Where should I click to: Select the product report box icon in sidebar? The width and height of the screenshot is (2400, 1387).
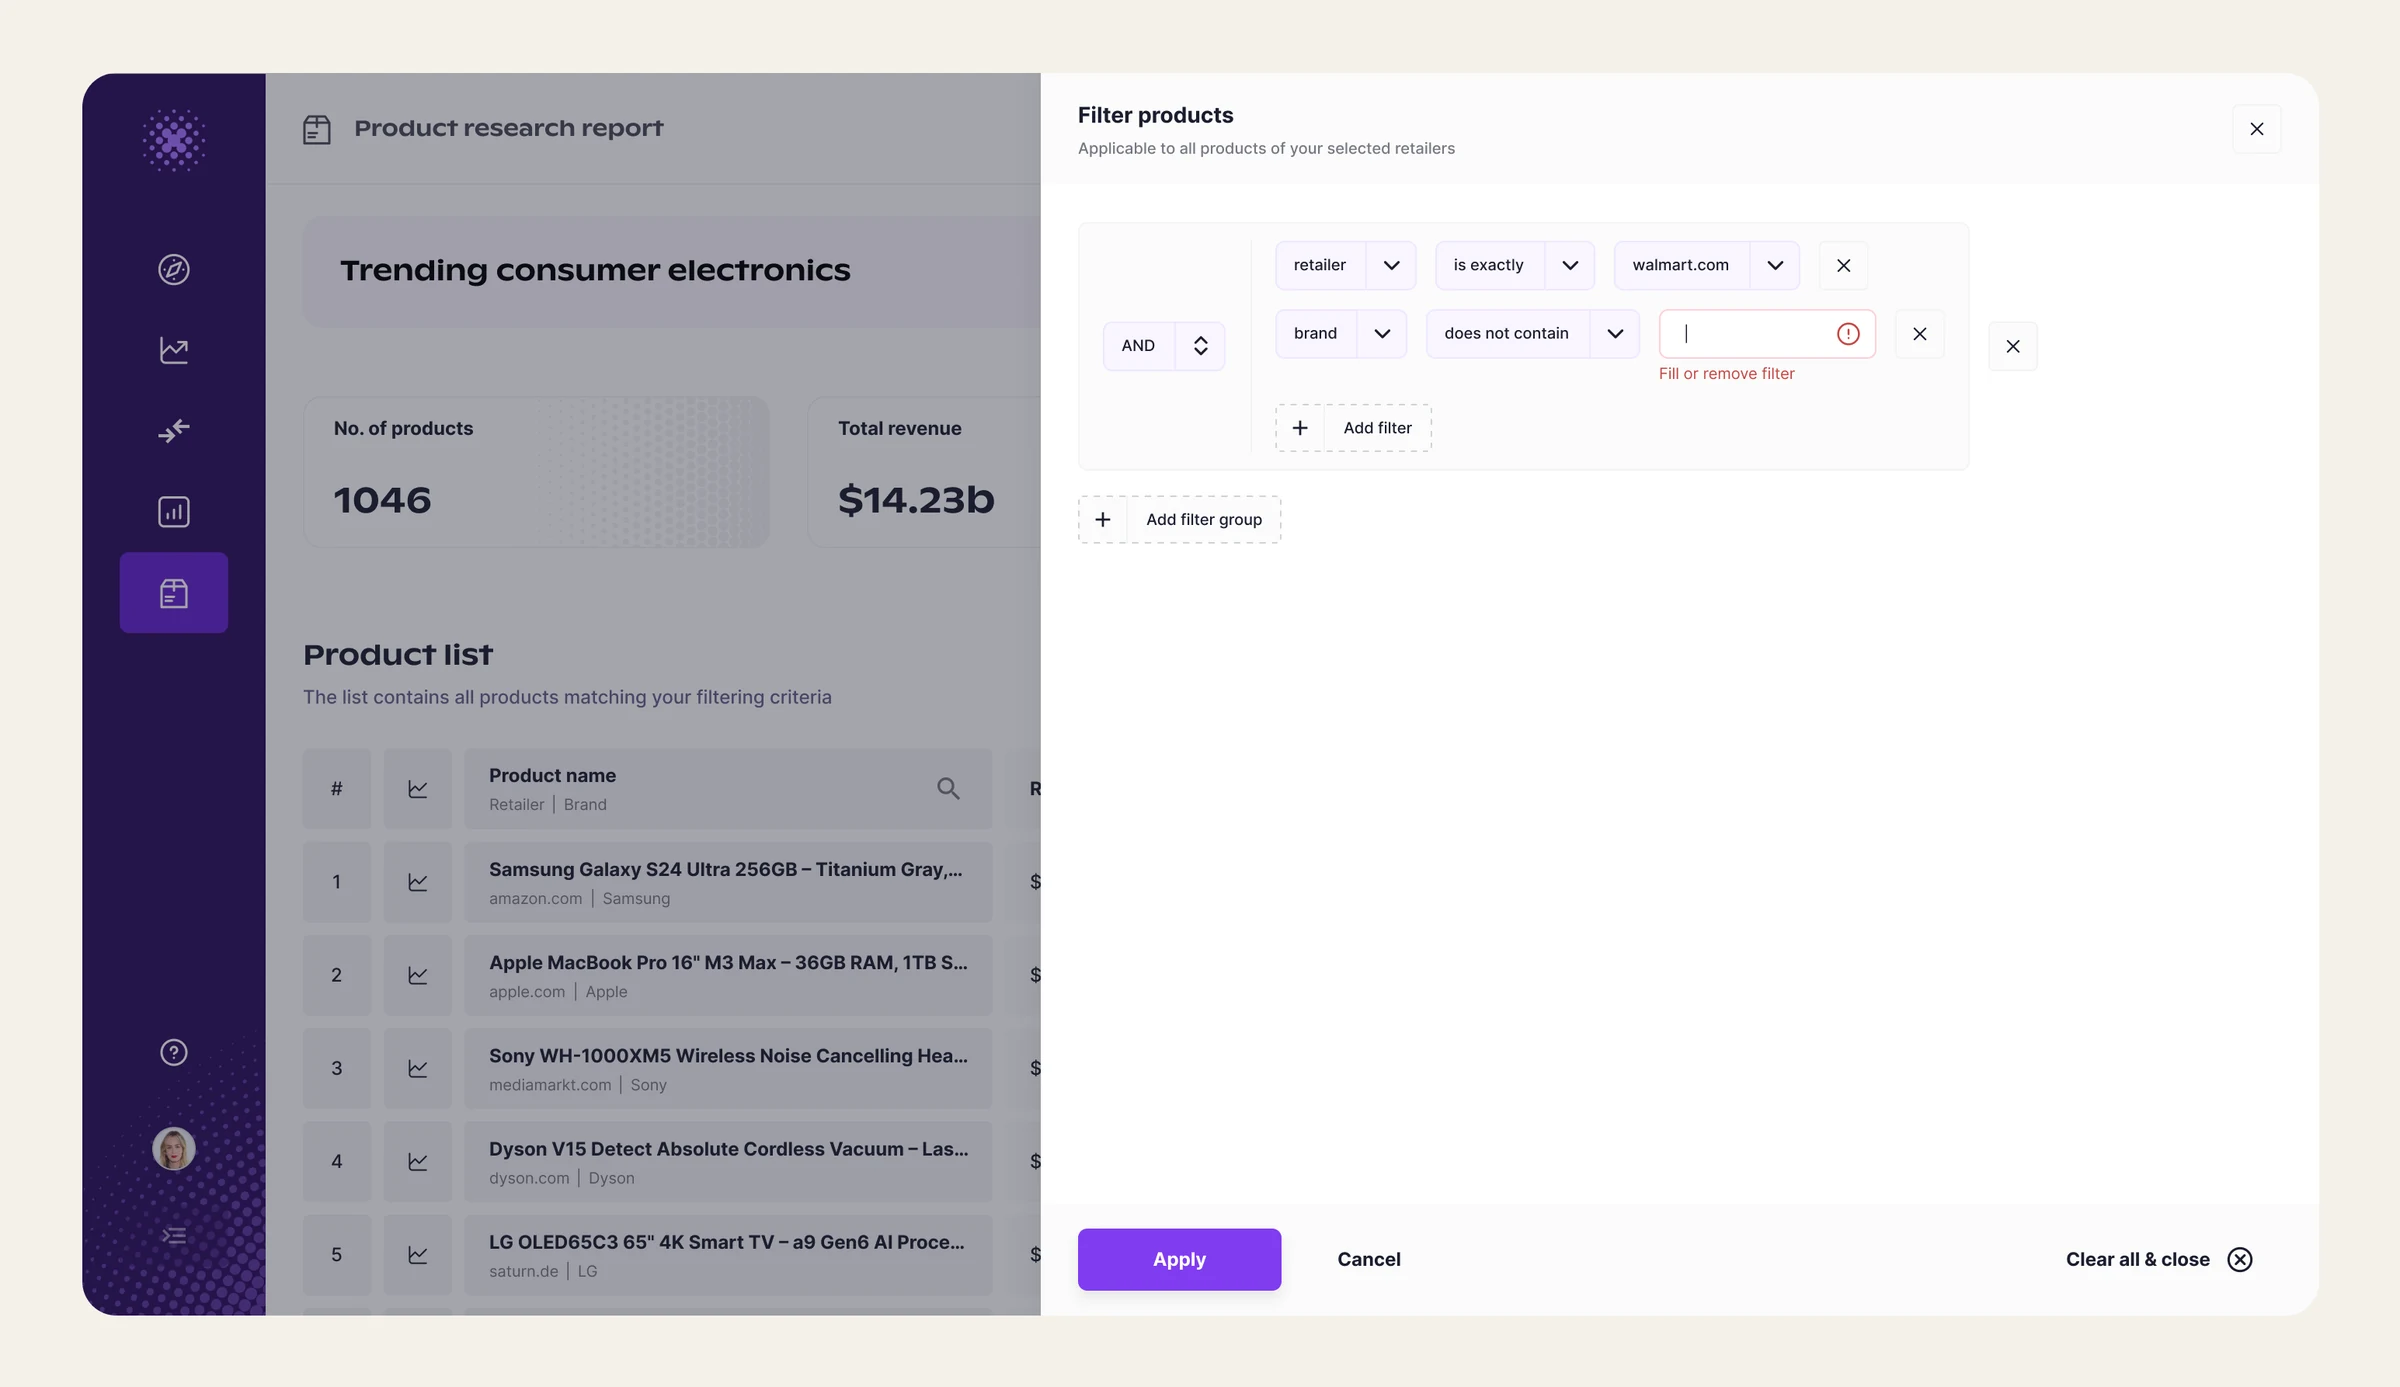coord(174,593)
